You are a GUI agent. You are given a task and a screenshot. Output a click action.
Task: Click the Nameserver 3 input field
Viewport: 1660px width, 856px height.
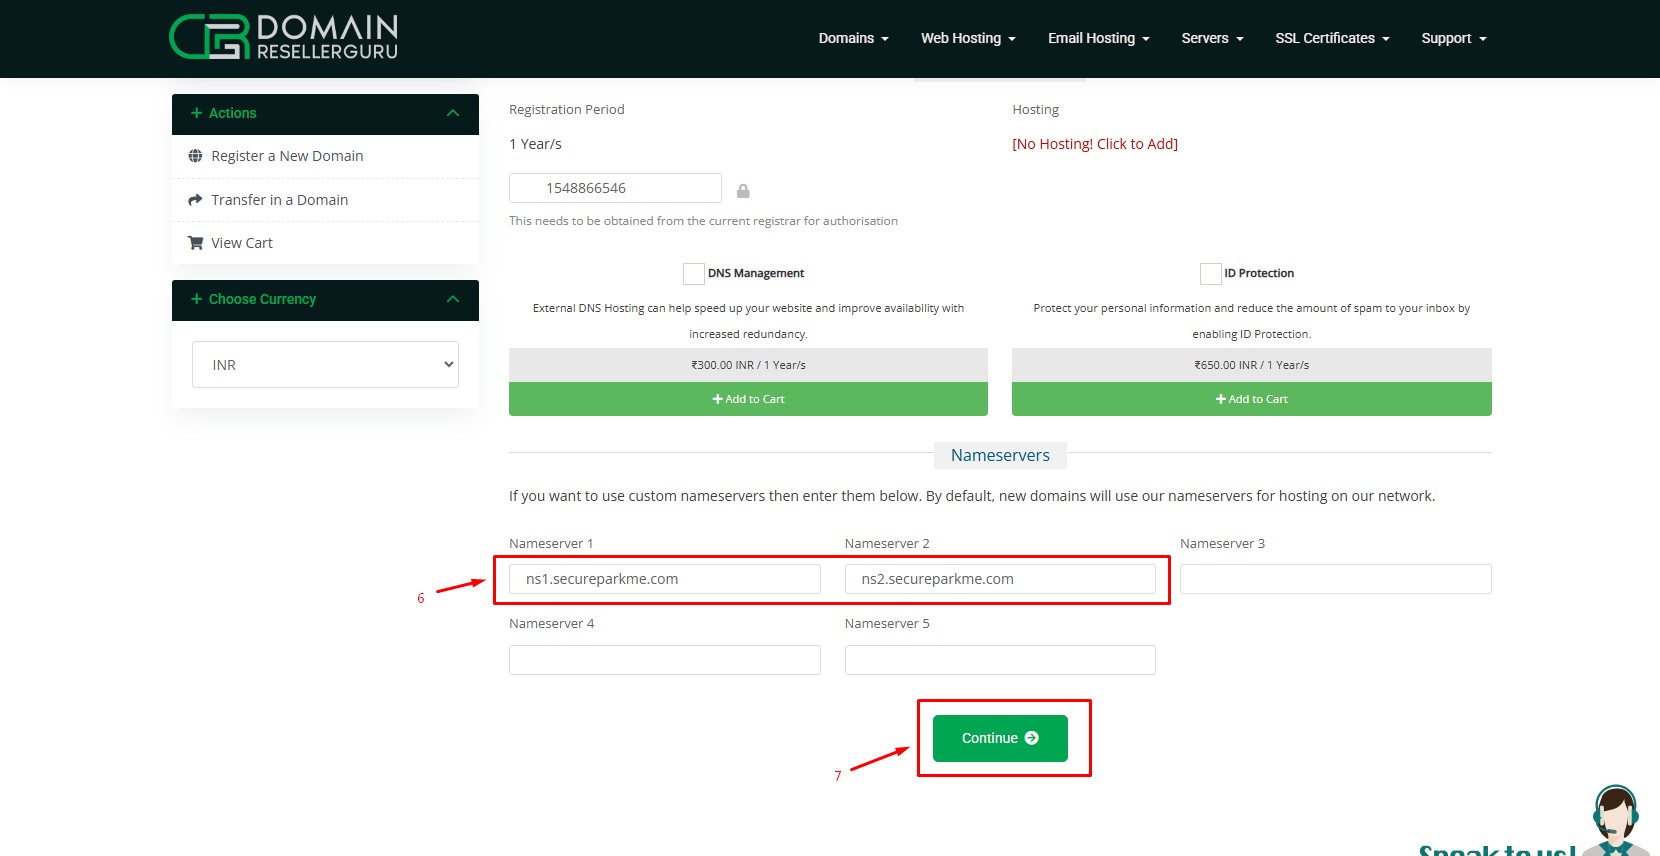[1335, 579]
